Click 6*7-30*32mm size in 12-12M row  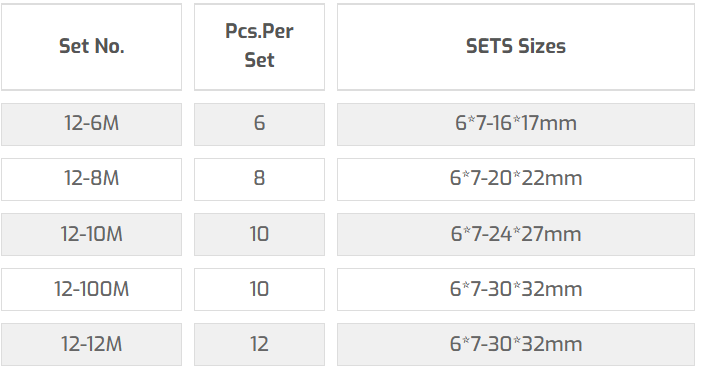516,344
